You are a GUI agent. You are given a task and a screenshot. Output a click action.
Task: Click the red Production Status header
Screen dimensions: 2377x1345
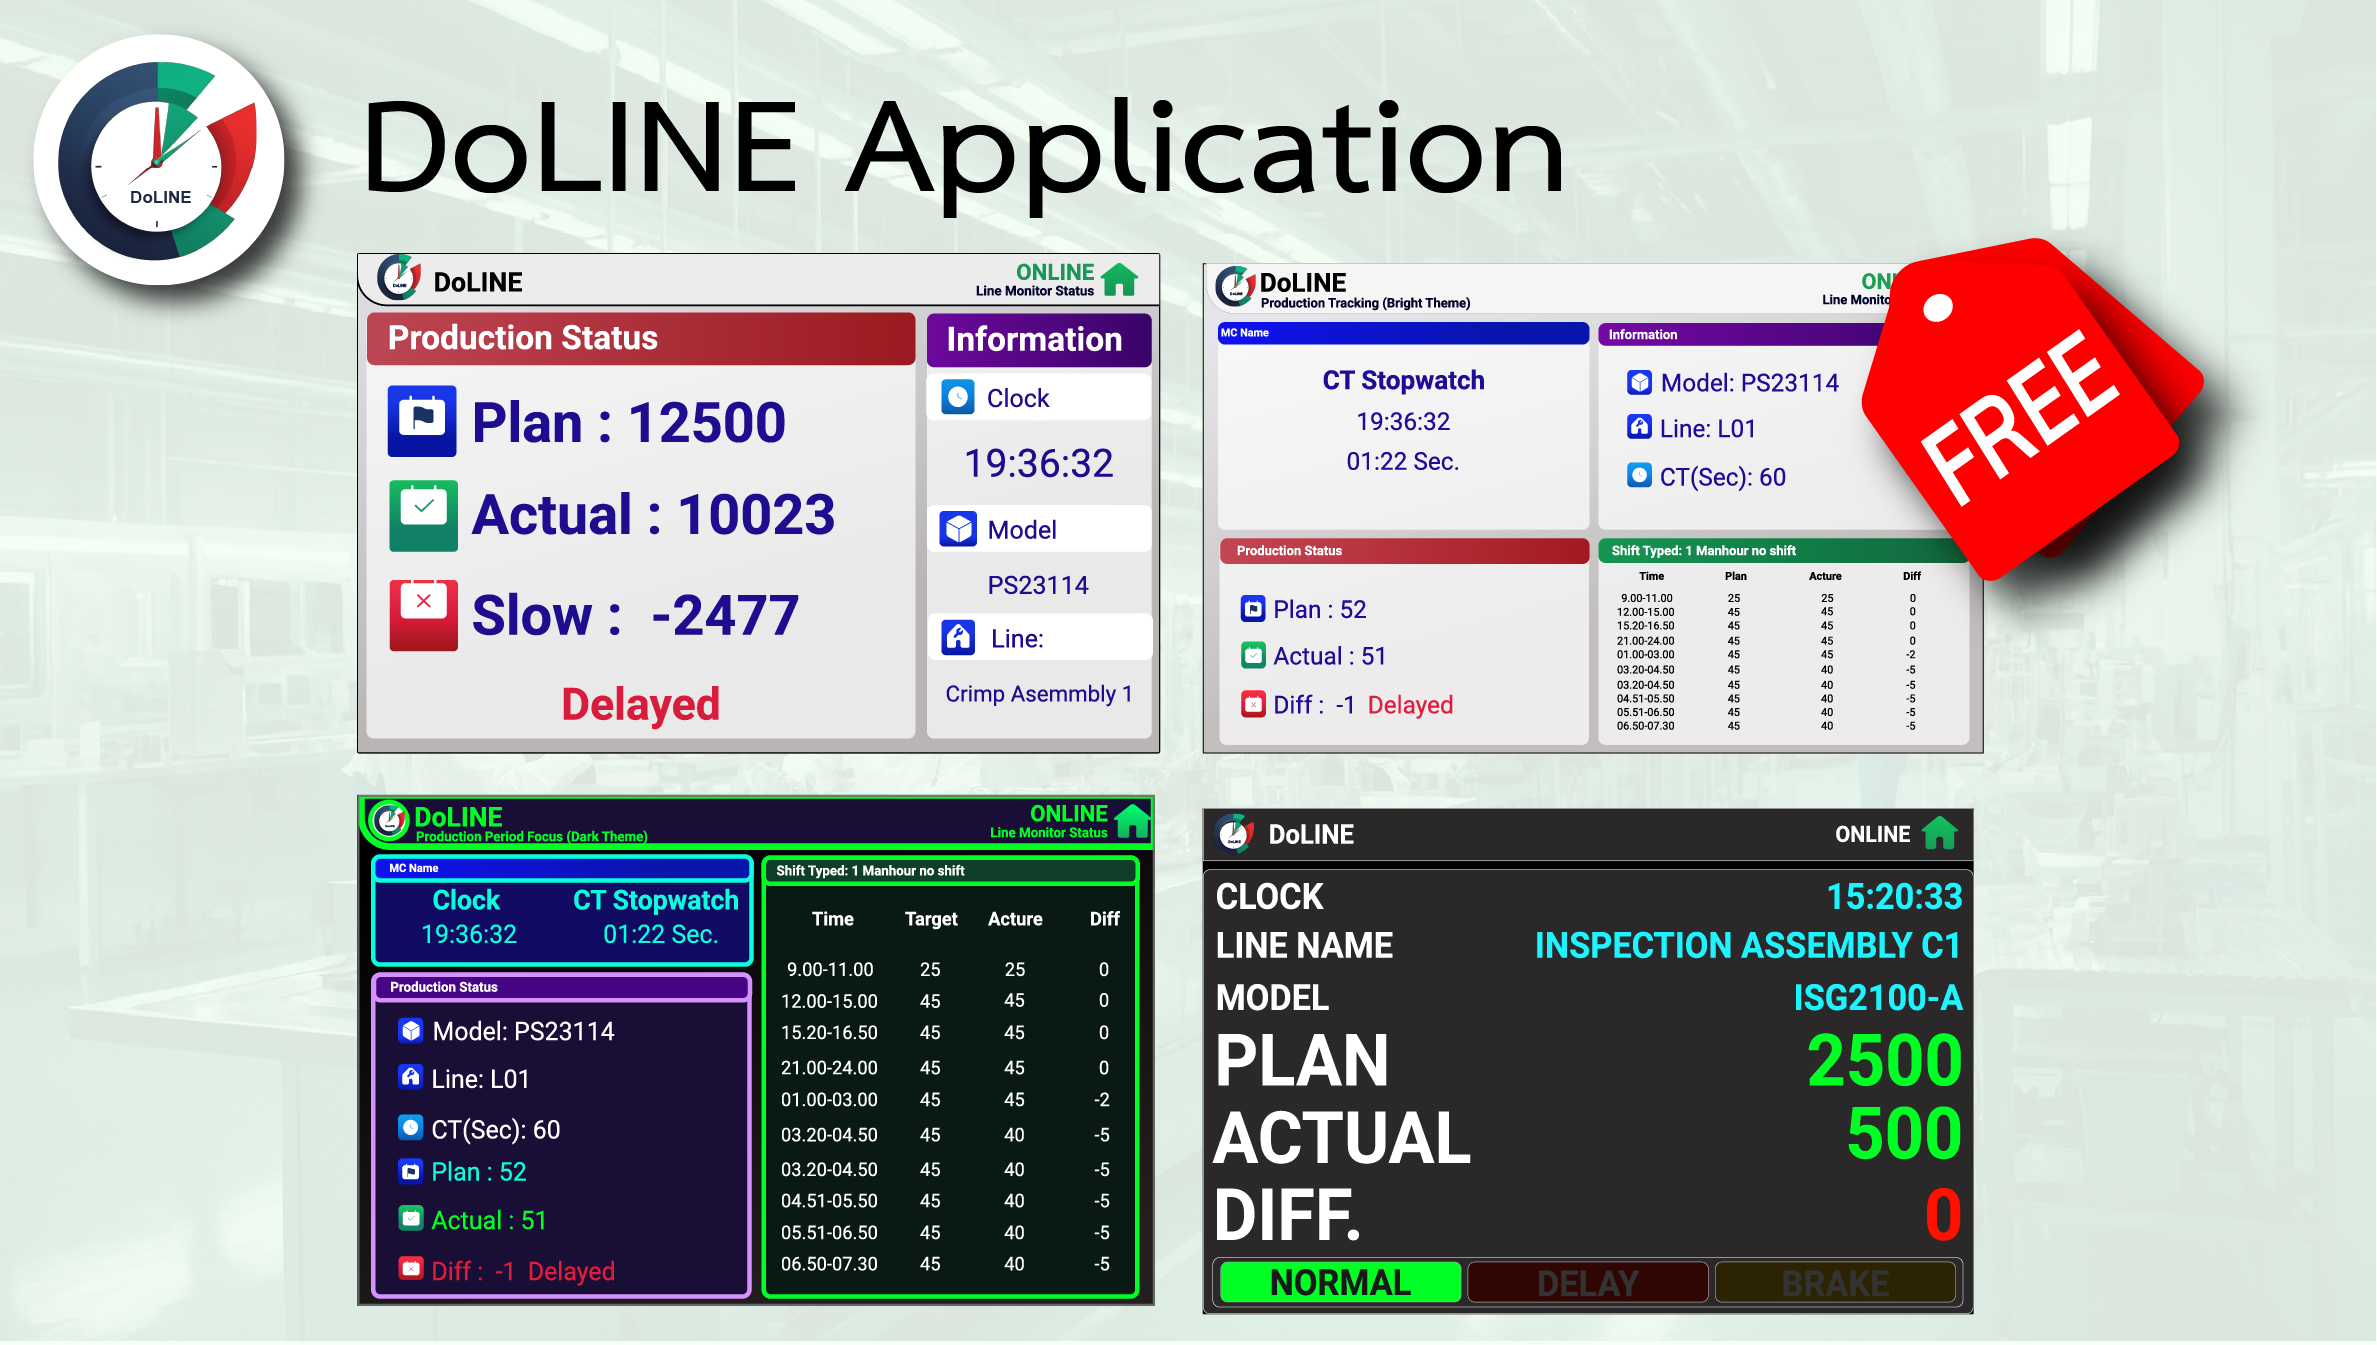[640, 338]
